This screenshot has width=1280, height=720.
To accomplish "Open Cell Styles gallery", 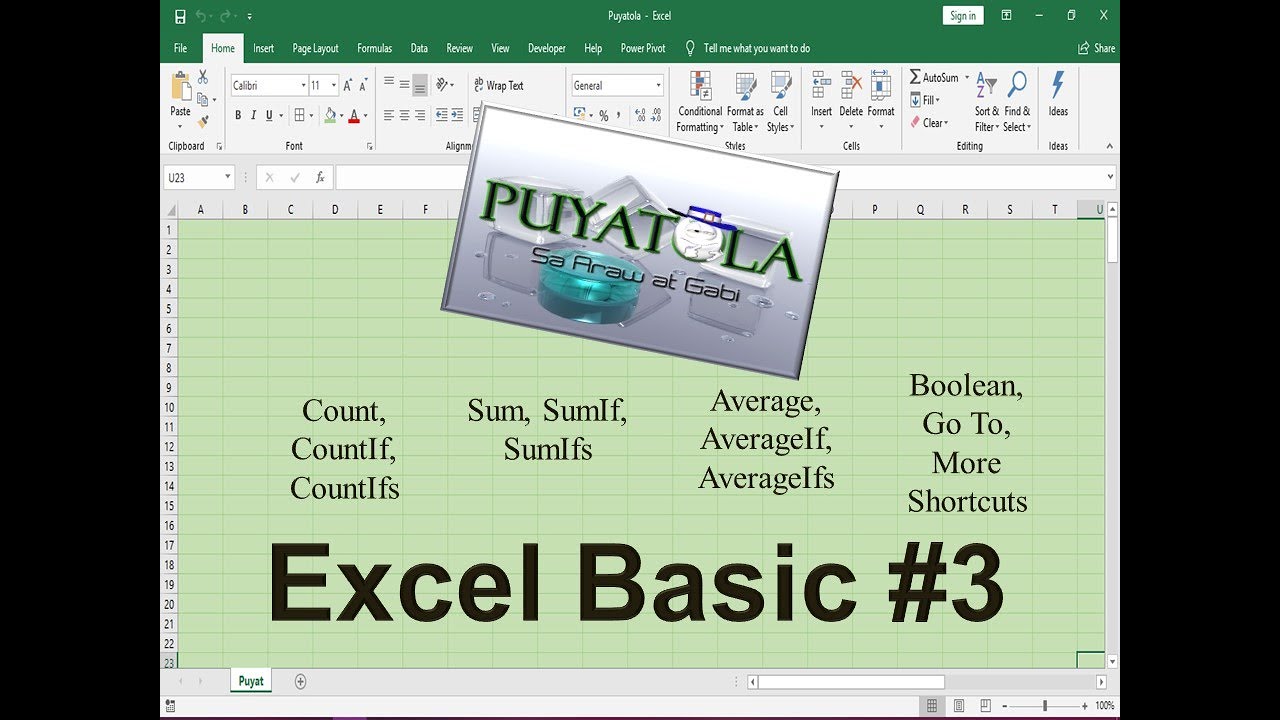I will [780, 102].
